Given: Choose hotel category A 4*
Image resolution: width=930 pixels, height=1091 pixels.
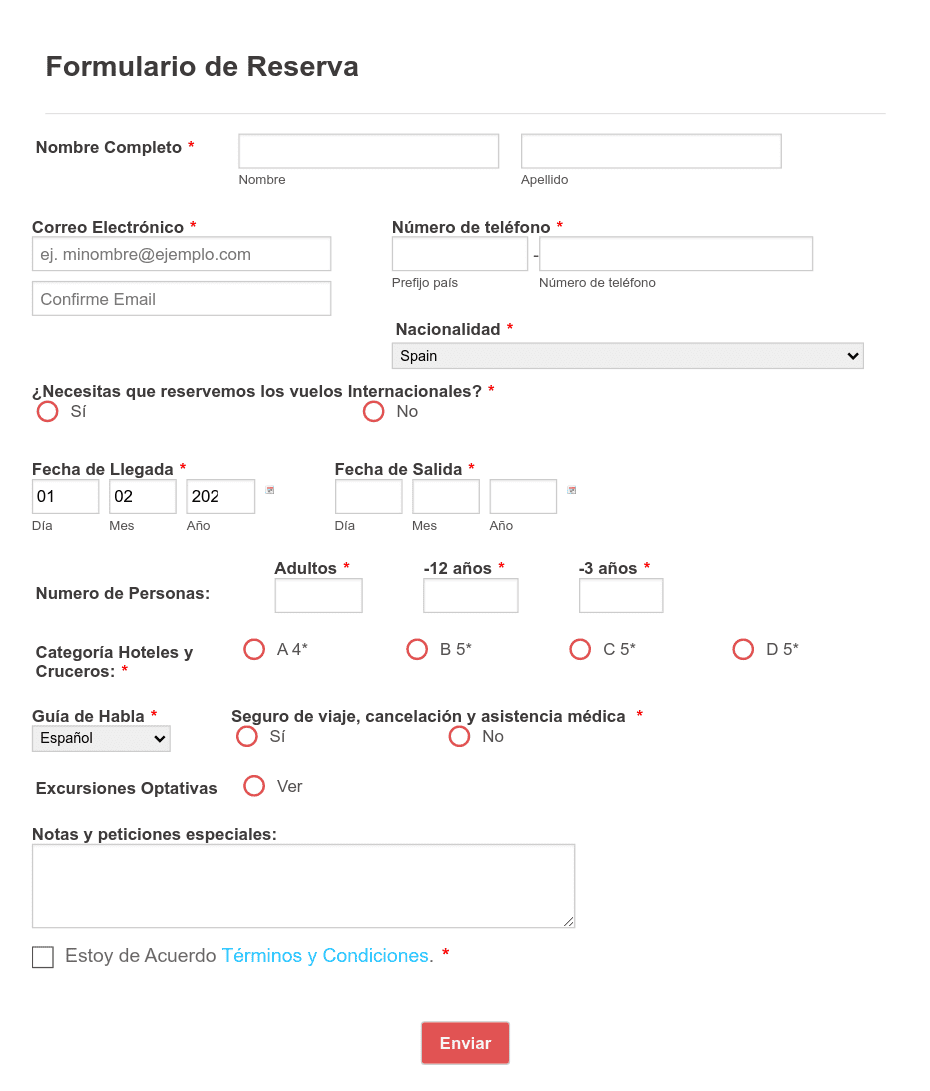Looking at the screenshot, I should 254,649.
